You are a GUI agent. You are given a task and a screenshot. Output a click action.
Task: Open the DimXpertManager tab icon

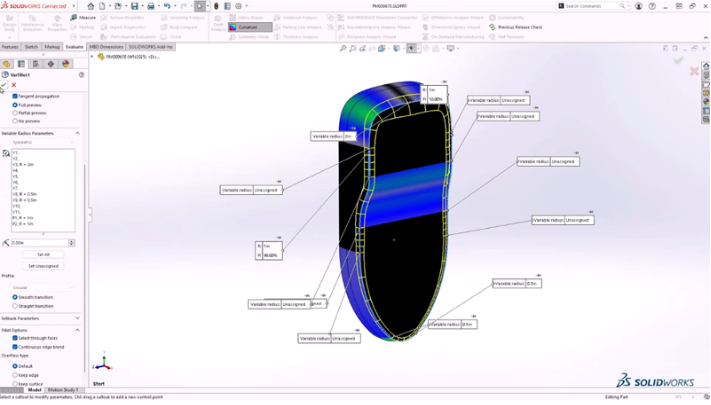(51, 64)
